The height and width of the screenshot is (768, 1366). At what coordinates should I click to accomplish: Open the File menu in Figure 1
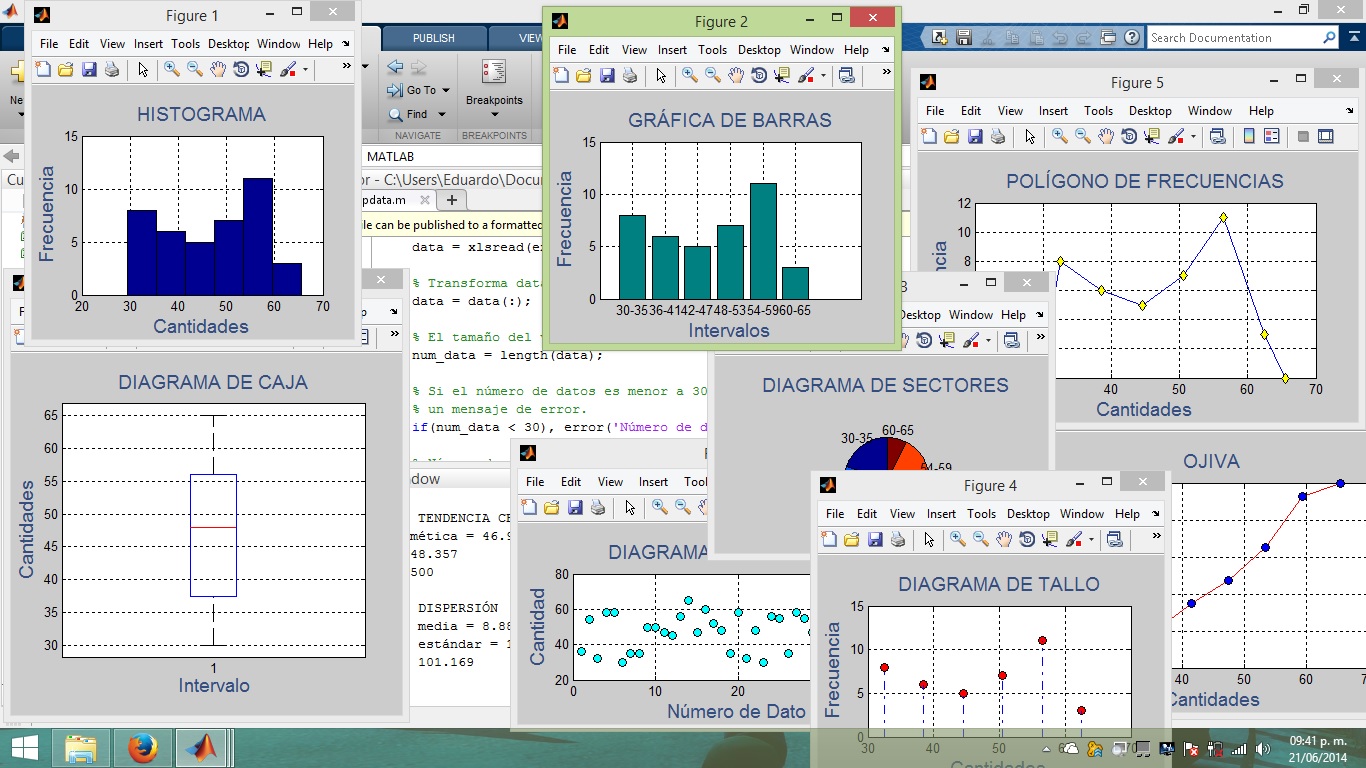click(x=49, y=44)
